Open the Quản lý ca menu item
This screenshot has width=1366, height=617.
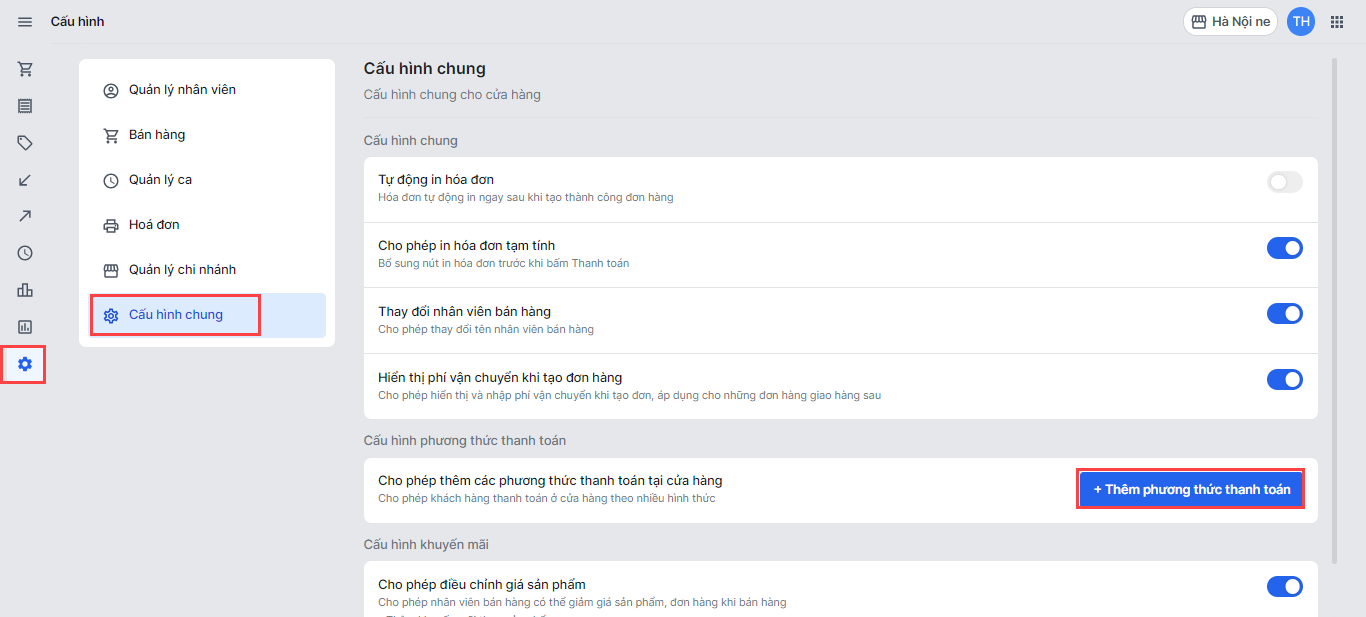tap(160, 180)
